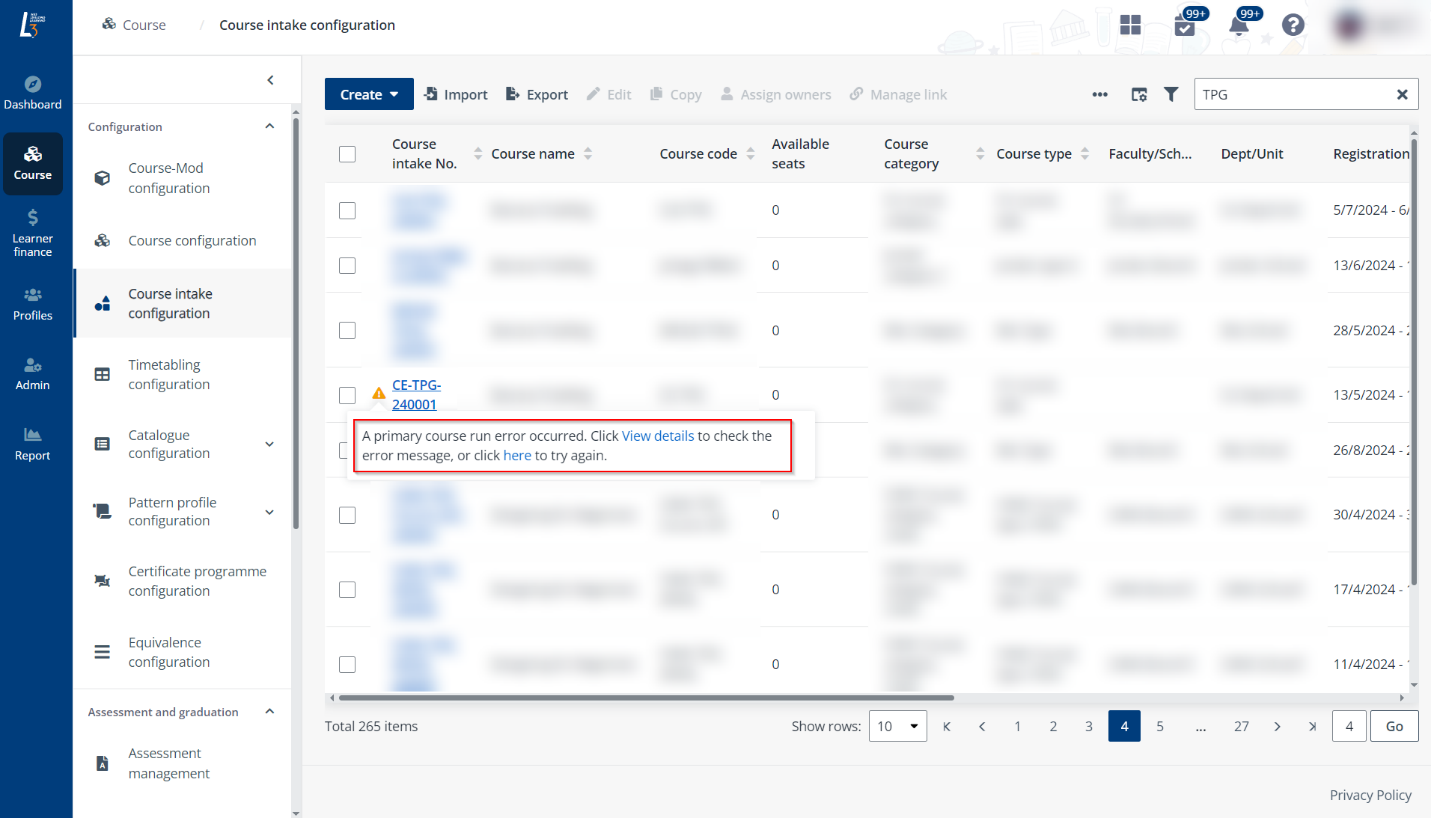Click the filter funnel icon
This screenshot has height=818, width=1431.
(x=1170, y=94)
